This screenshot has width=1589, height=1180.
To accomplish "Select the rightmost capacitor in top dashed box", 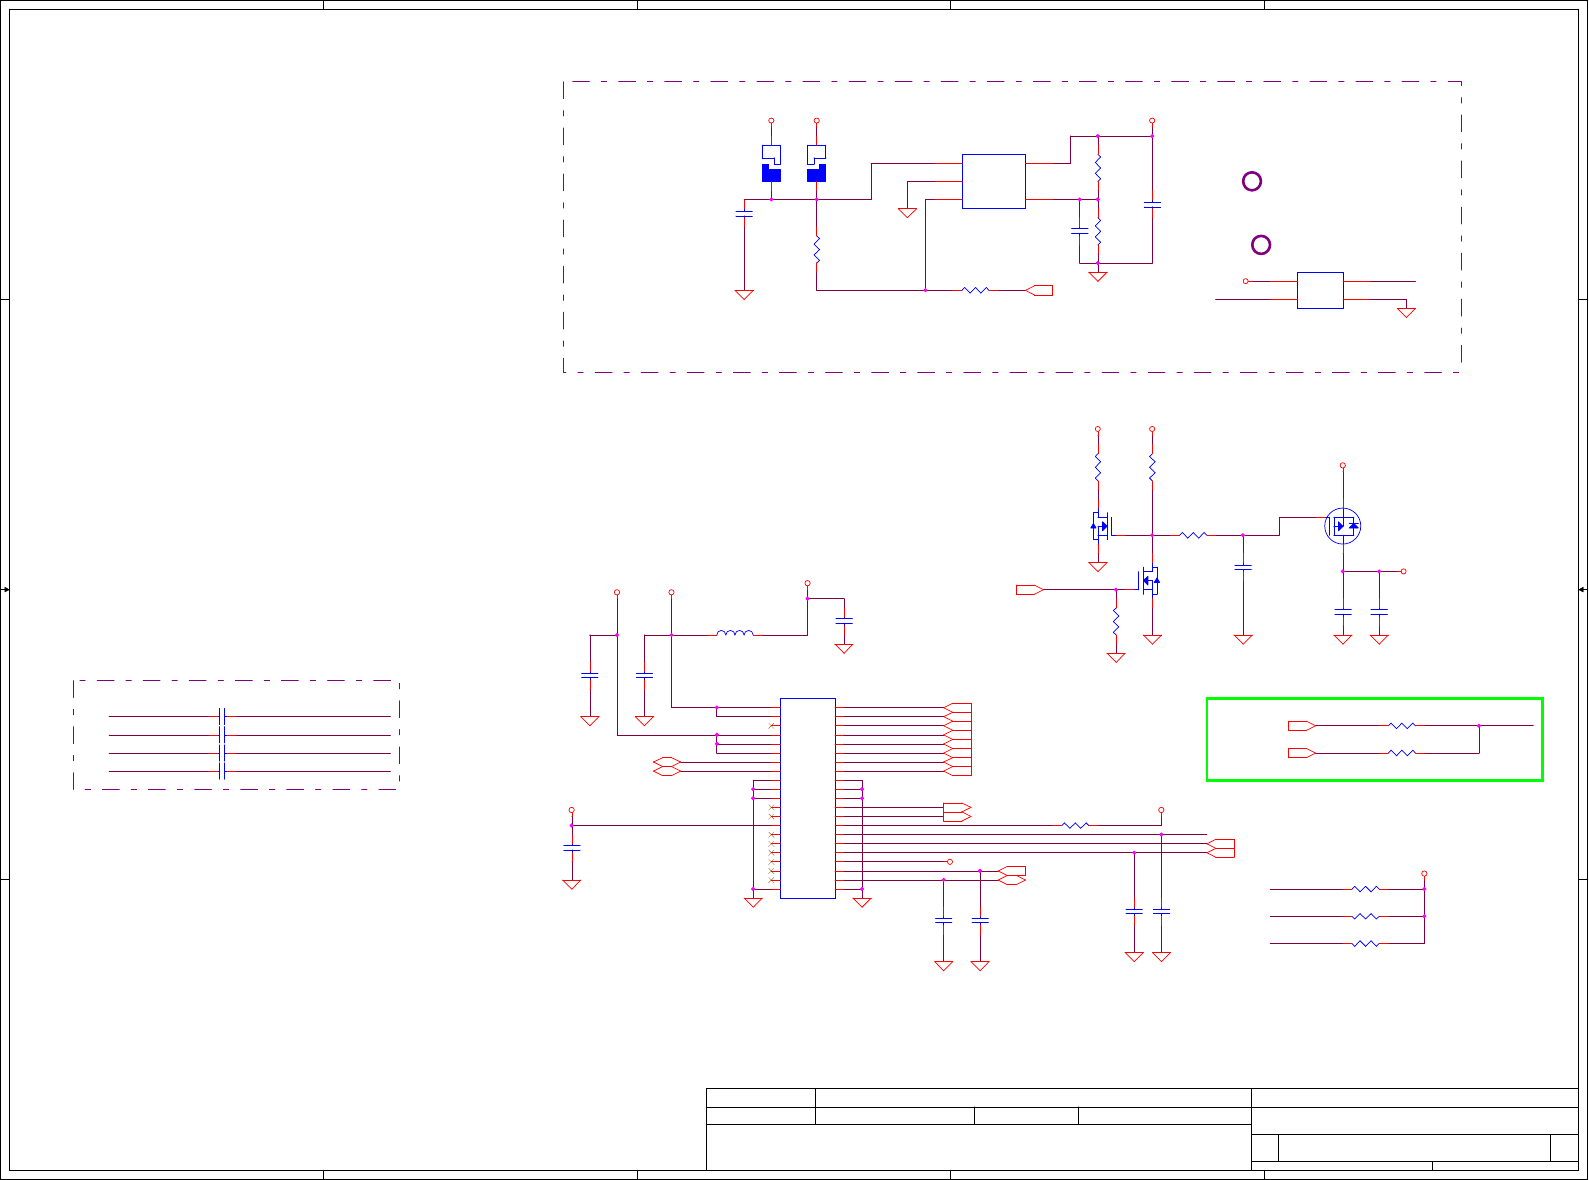I will (1152, 204).
